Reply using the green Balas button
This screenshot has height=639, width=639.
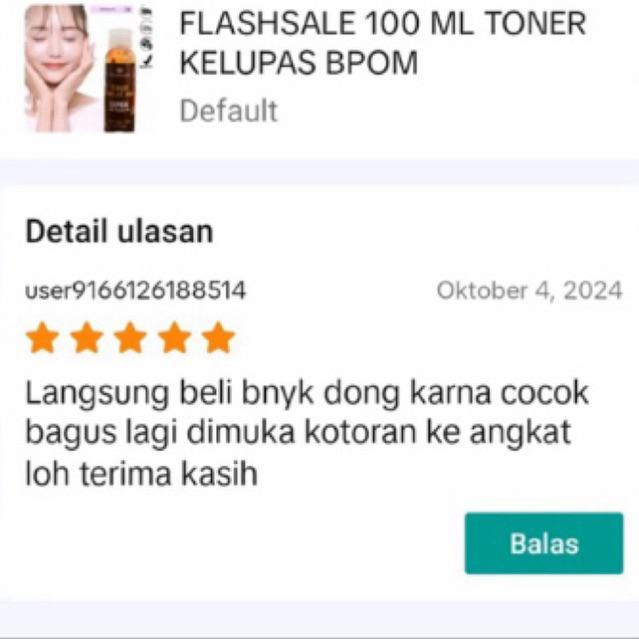click(544, 543)
